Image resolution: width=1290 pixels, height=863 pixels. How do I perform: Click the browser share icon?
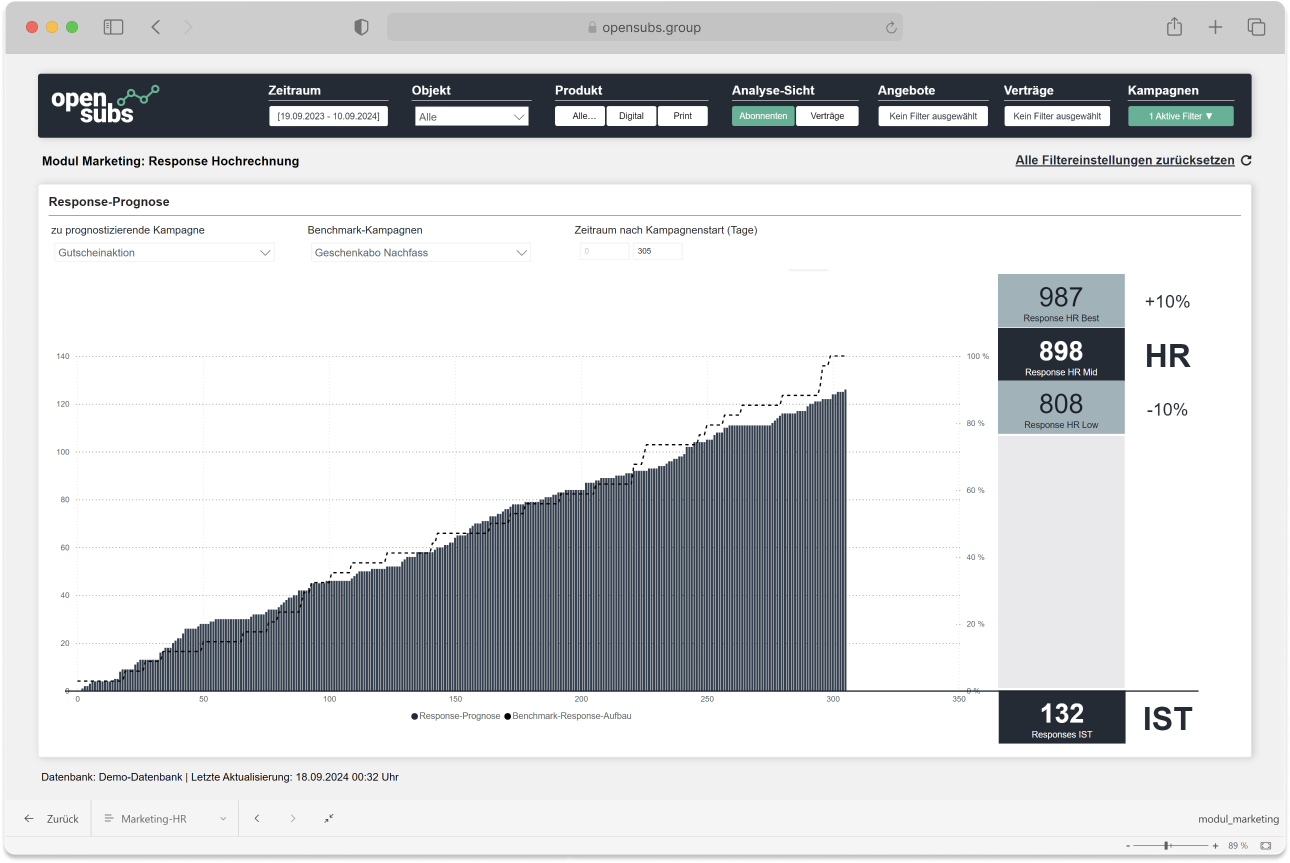pyautogui.click(x=1174, y=27)
